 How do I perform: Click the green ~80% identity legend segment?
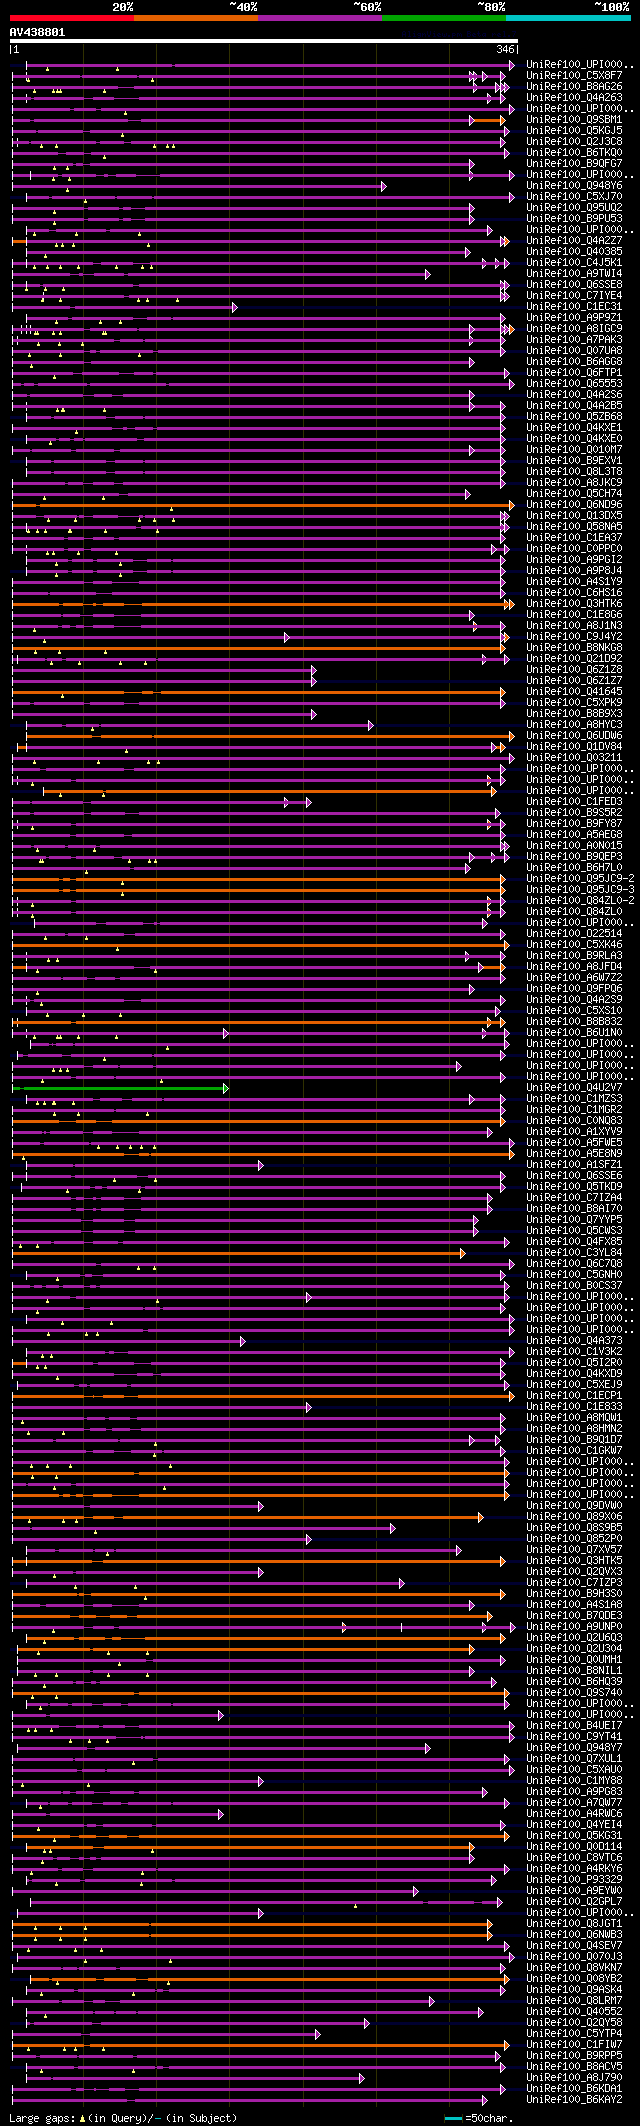tap(443, 17)
